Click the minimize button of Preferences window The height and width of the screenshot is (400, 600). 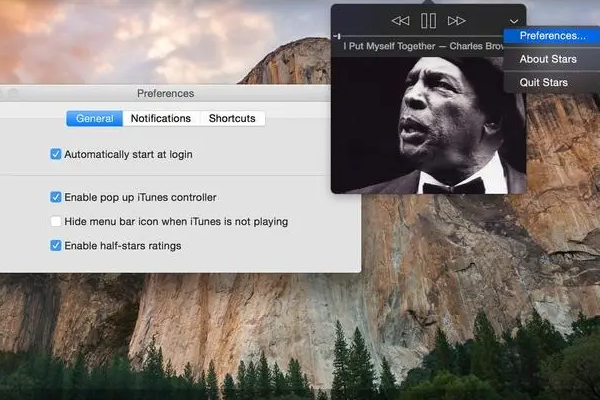(x=3, y=94)
